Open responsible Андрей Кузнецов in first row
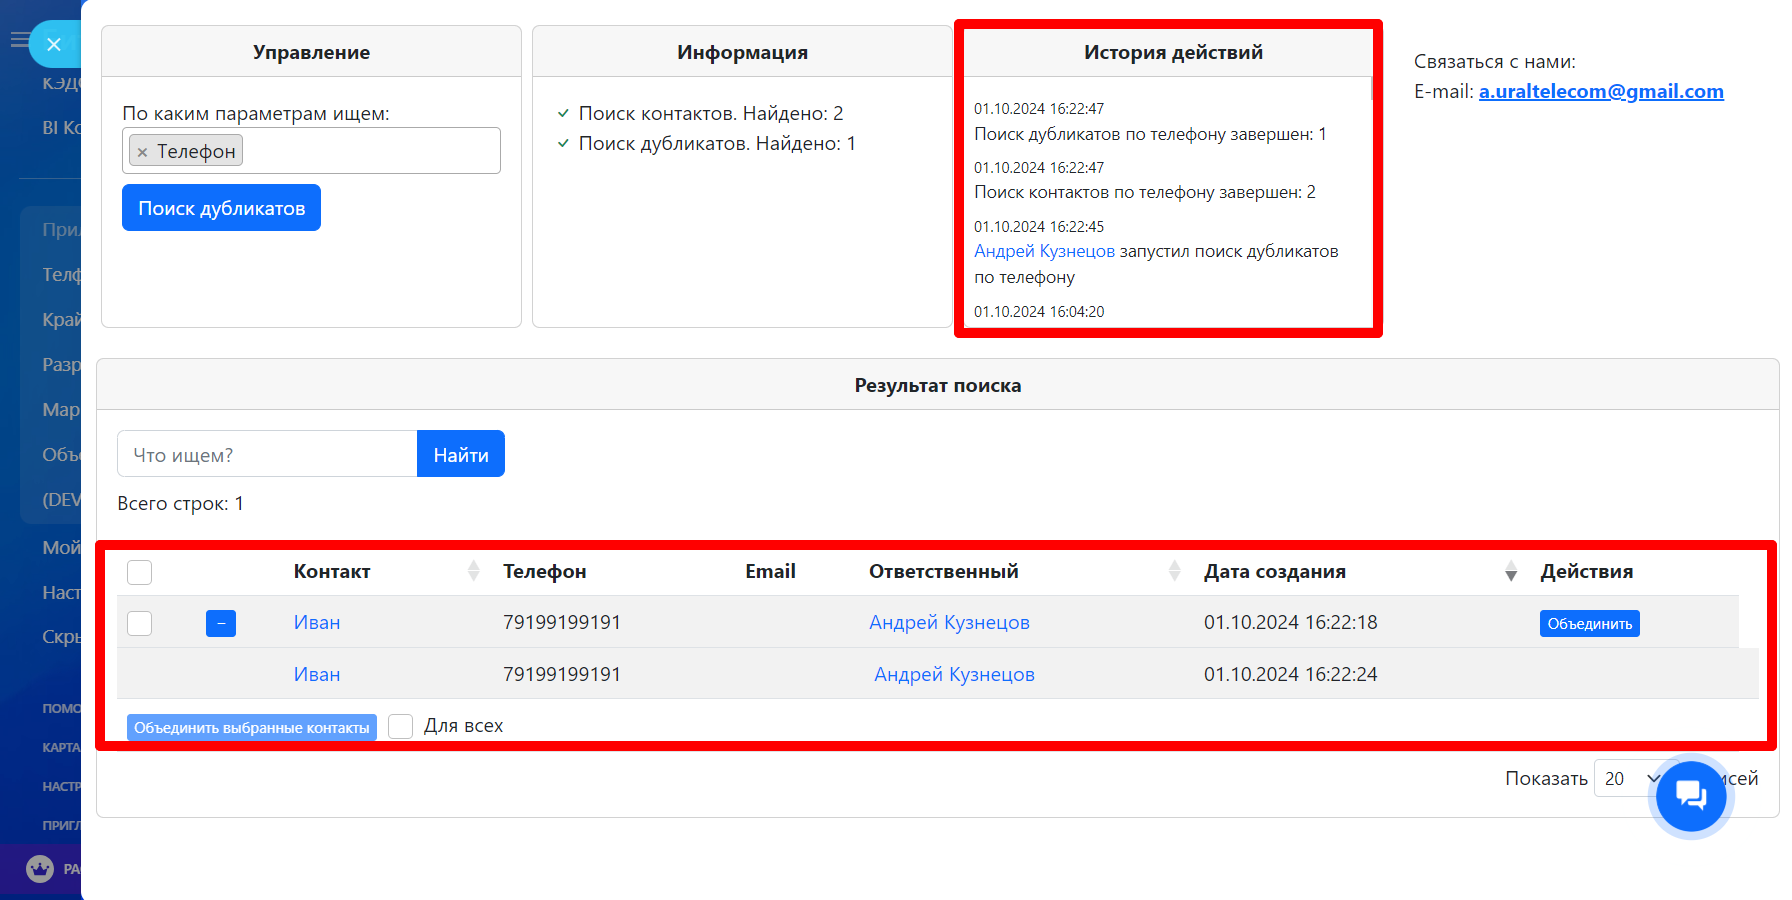 pos(949,622)
